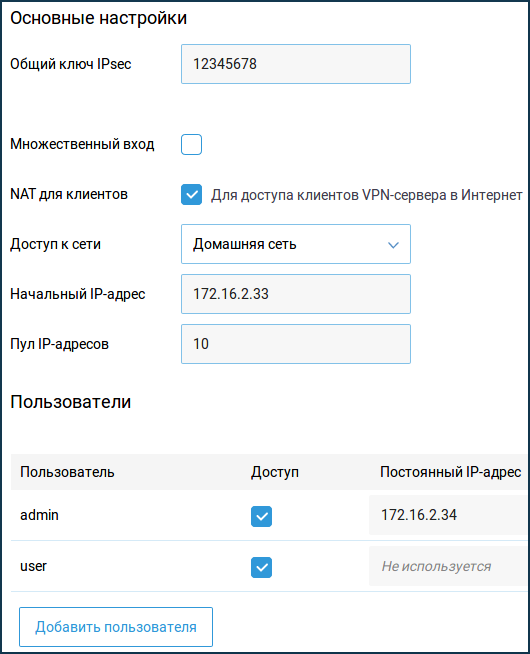
Task: Select the user row name
Action: pos(33,566)
